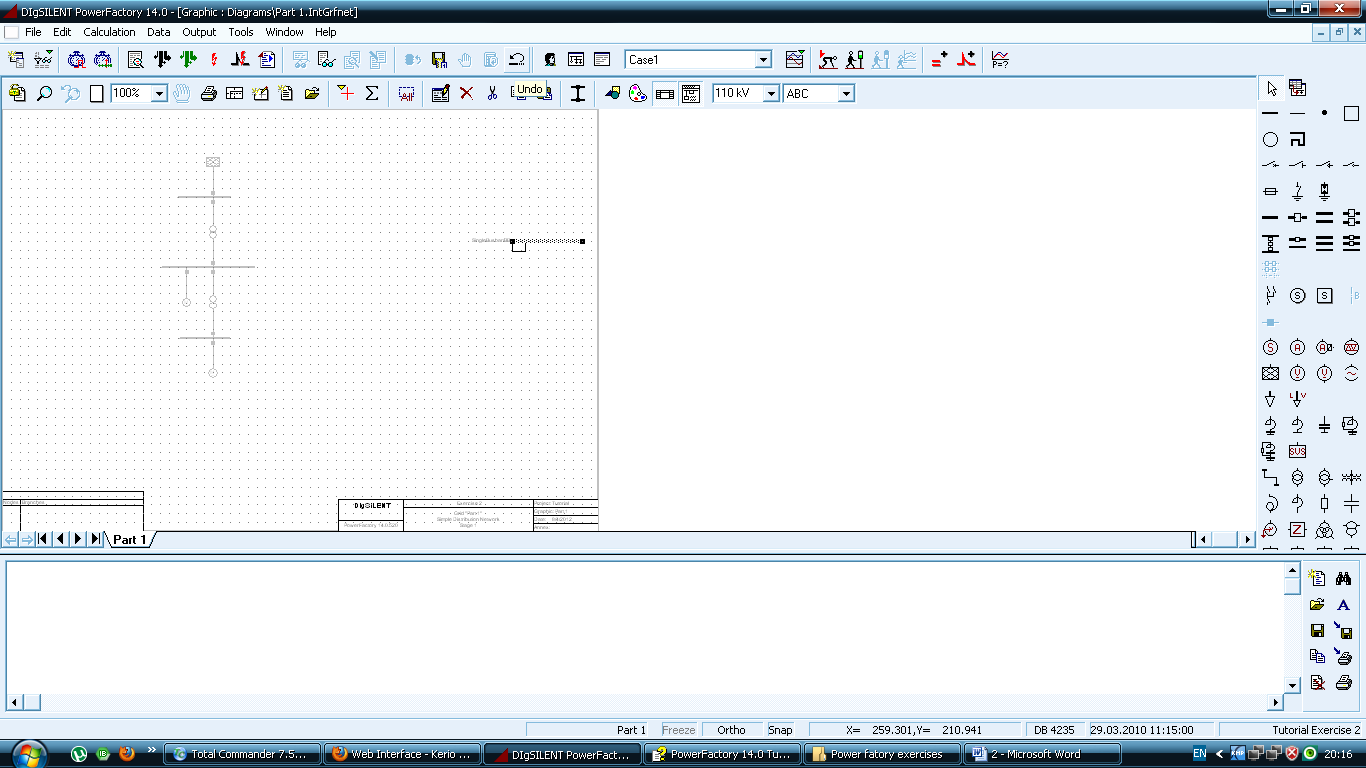The image size is (1366, 768).
Task: Click the results comparison P=? icon
Action: pos(1000,60)
